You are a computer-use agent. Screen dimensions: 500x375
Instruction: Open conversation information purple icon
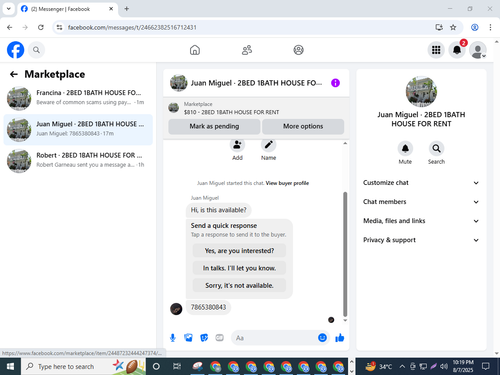[335, 83]
